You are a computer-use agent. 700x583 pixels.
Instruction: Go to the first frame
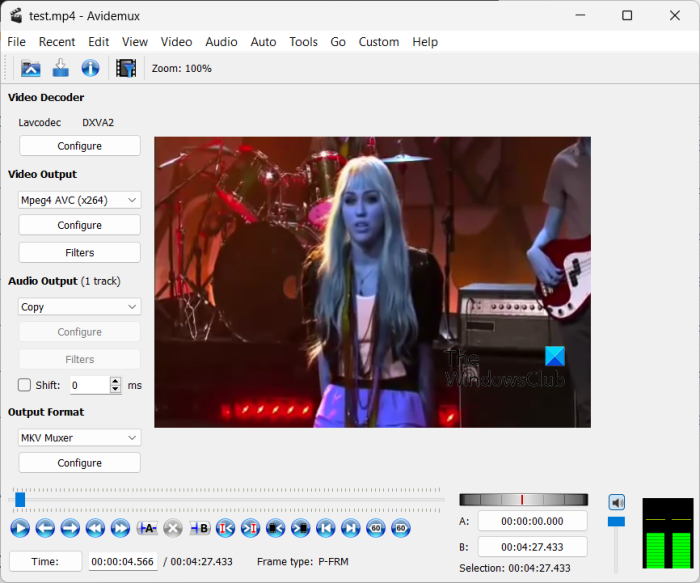pyautogui.click(x=325, y=528)
